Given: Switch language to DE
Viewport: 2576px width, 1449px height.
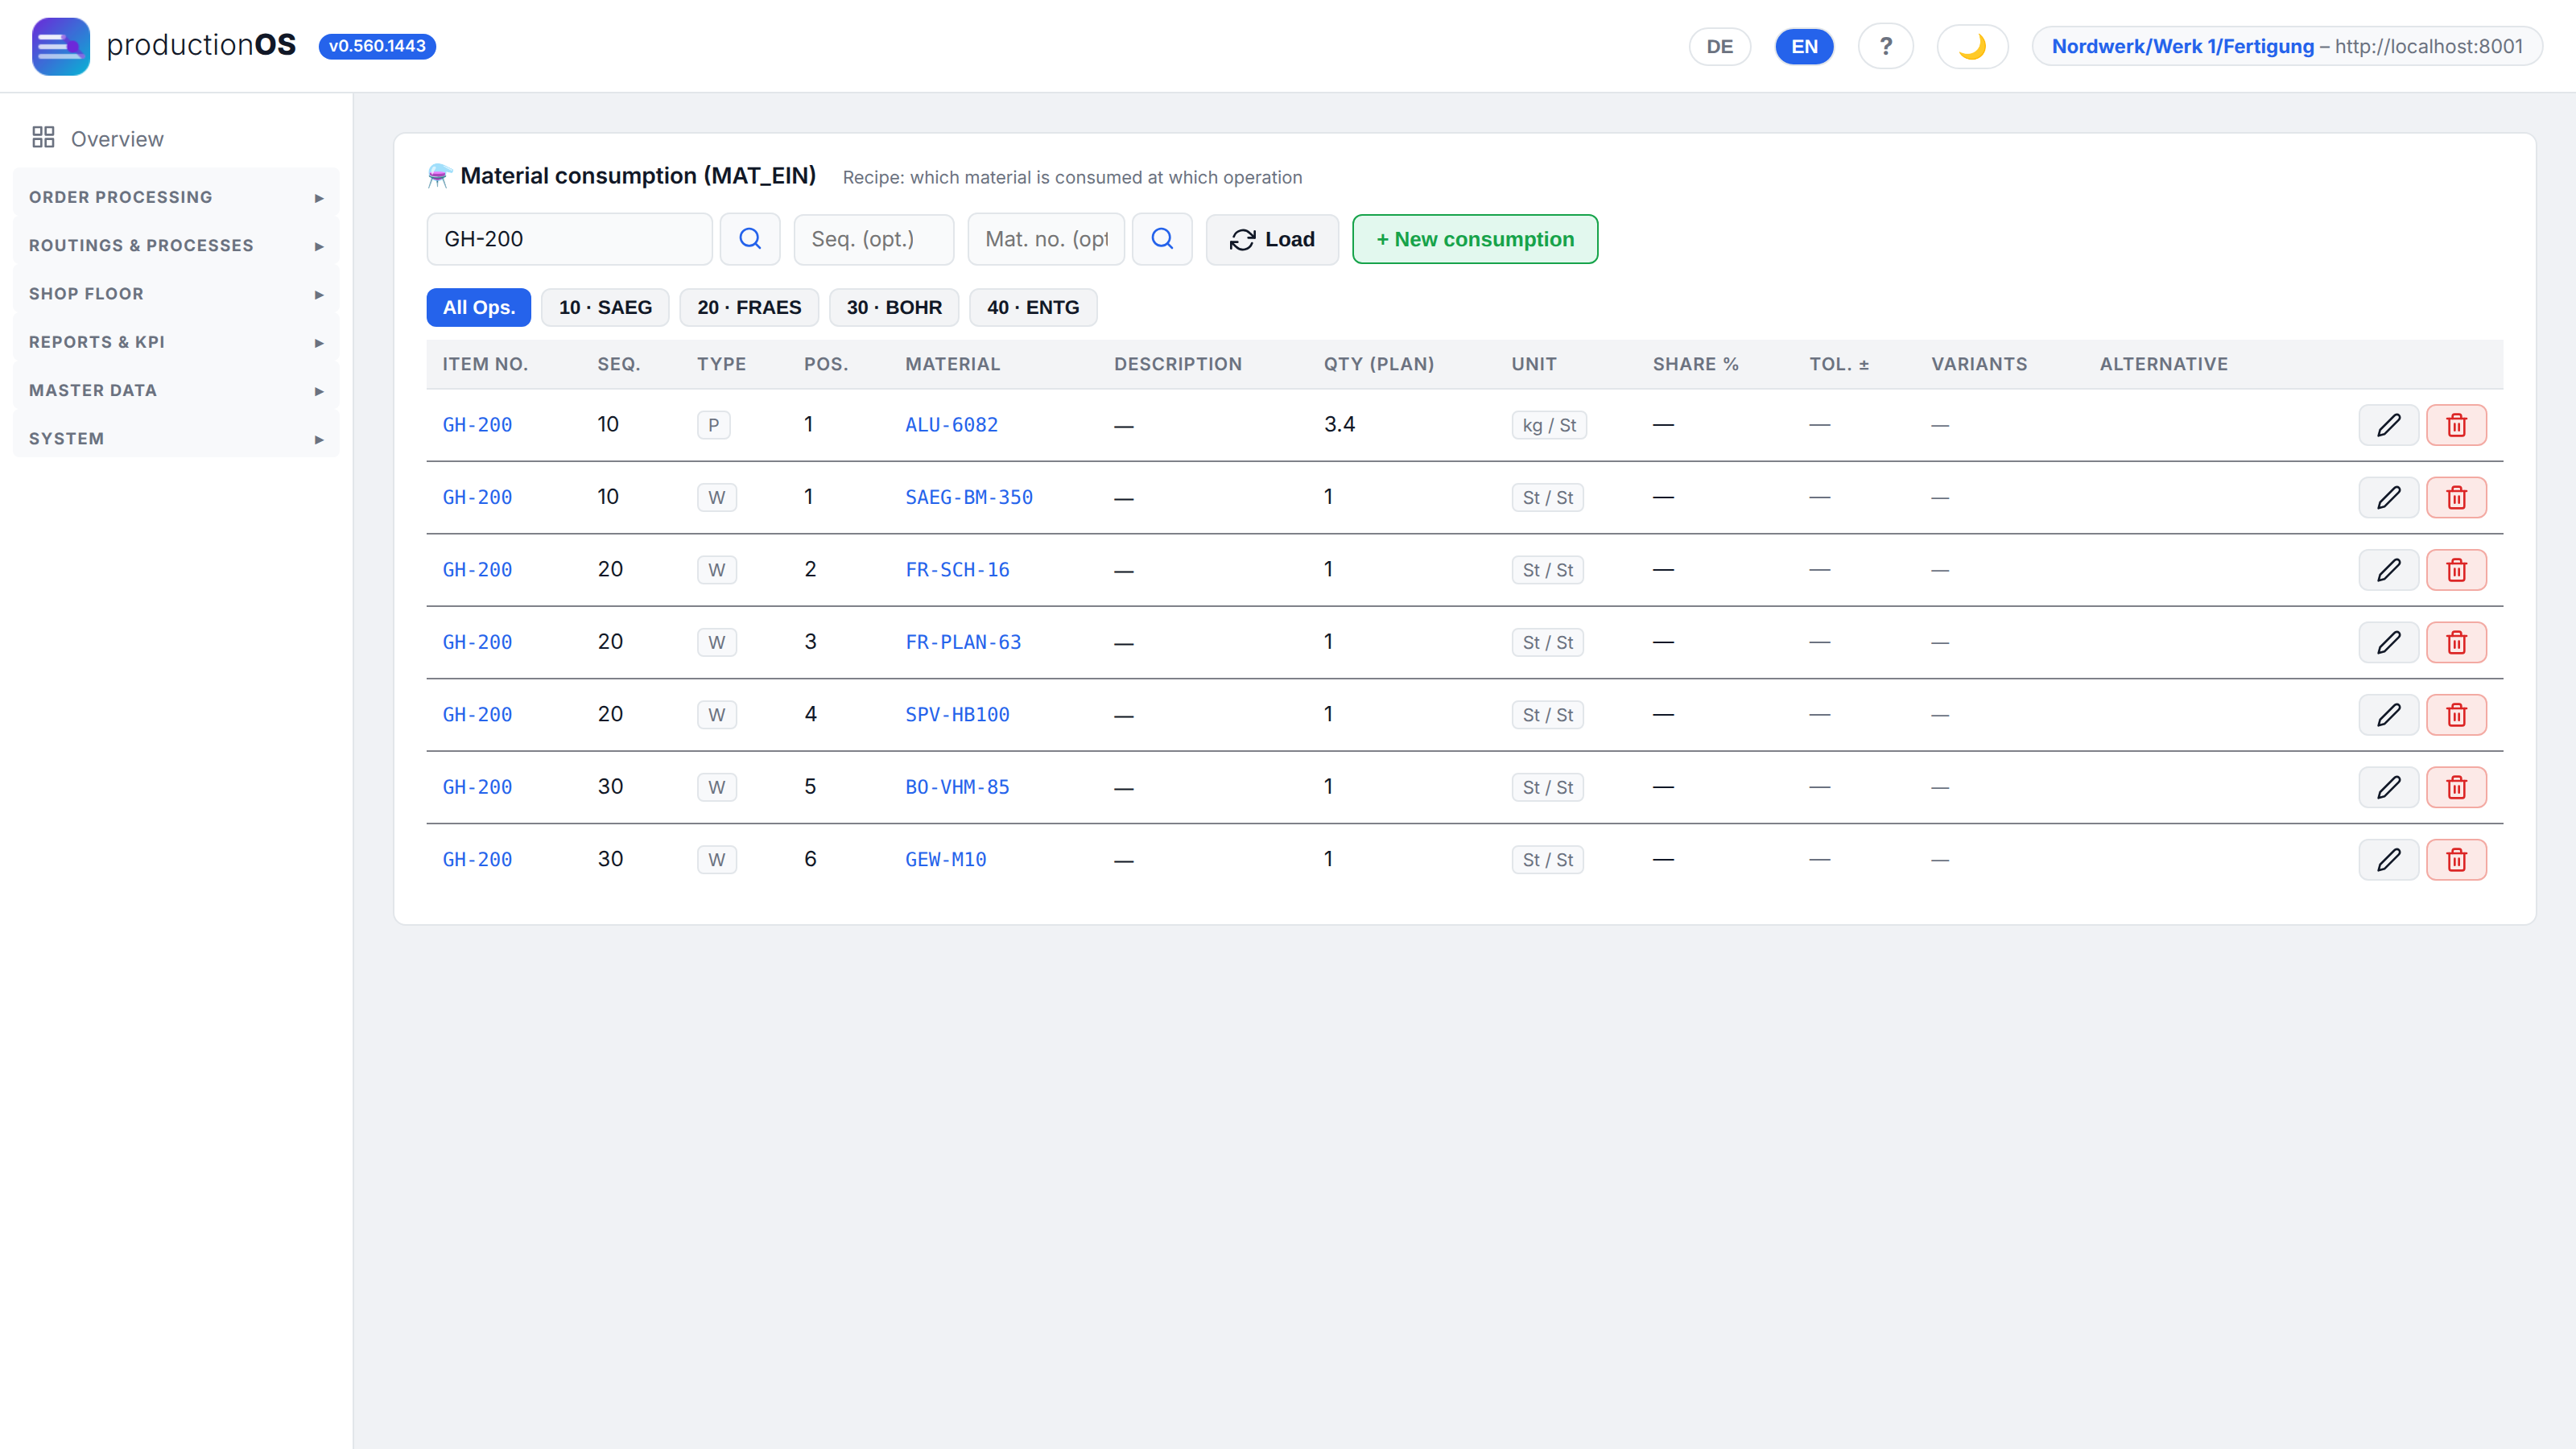Looking at the screenshot, I should coord(1719,46).
